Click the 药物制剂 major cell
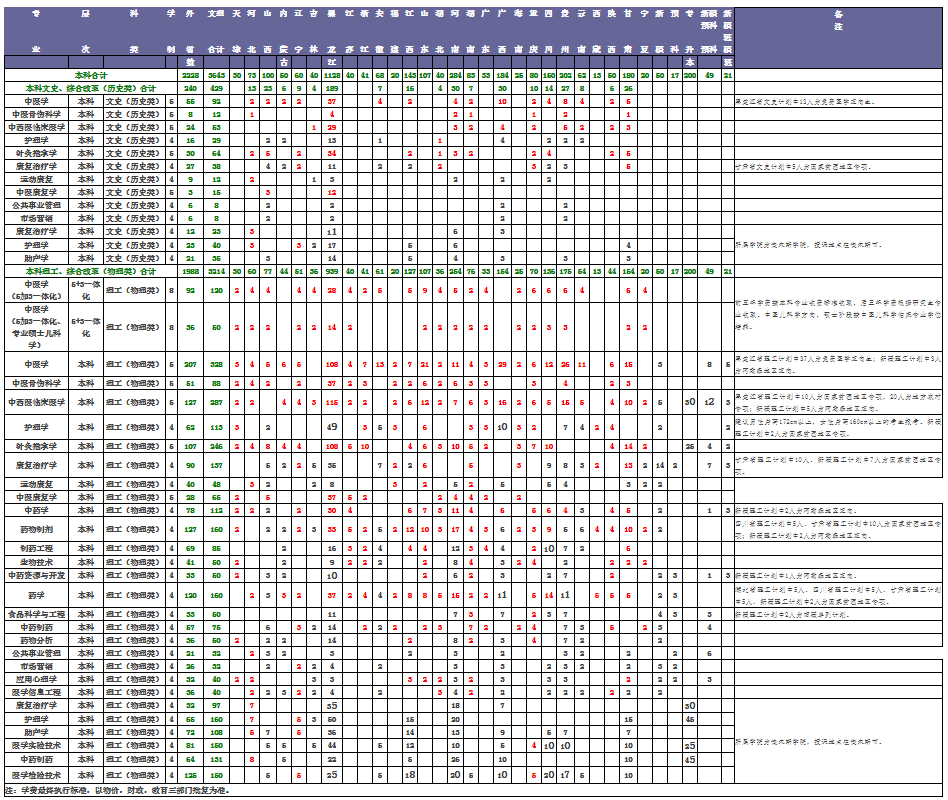 tap(36, 529)
